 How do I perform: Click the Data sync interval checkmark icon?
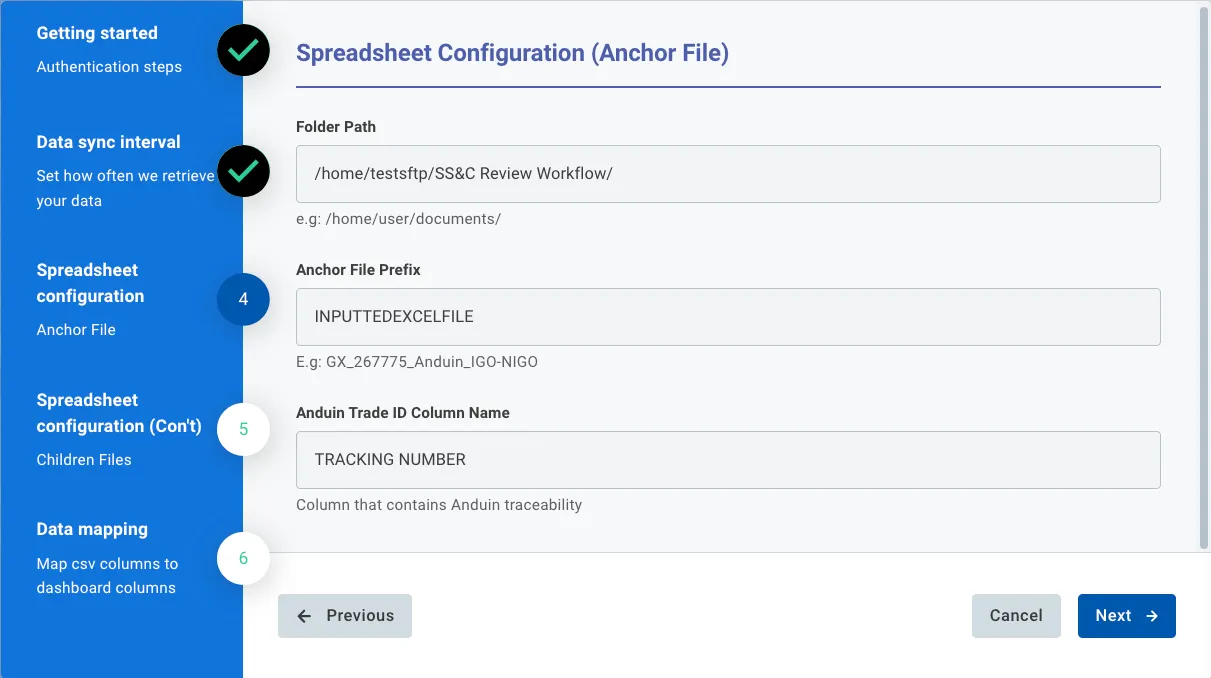click(243, 171)
